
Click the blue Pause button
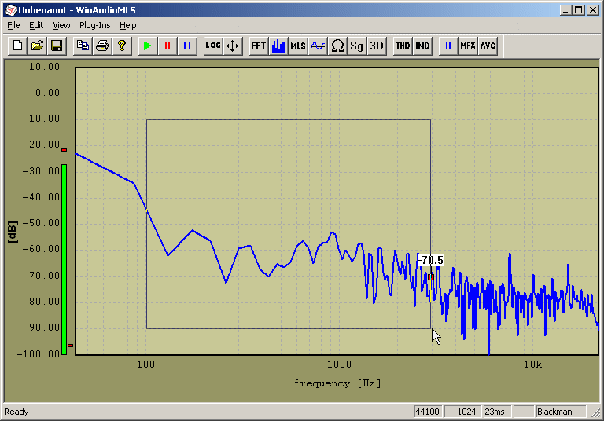(x=186, y=46)
